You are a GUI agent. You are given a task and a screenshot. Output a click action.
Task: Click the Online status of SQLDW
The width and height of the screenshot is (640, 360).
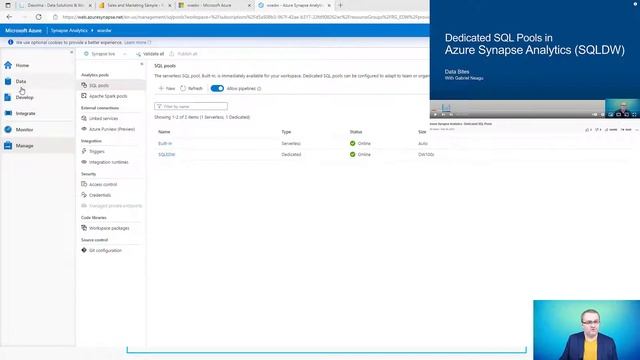[x=360, y=155]
